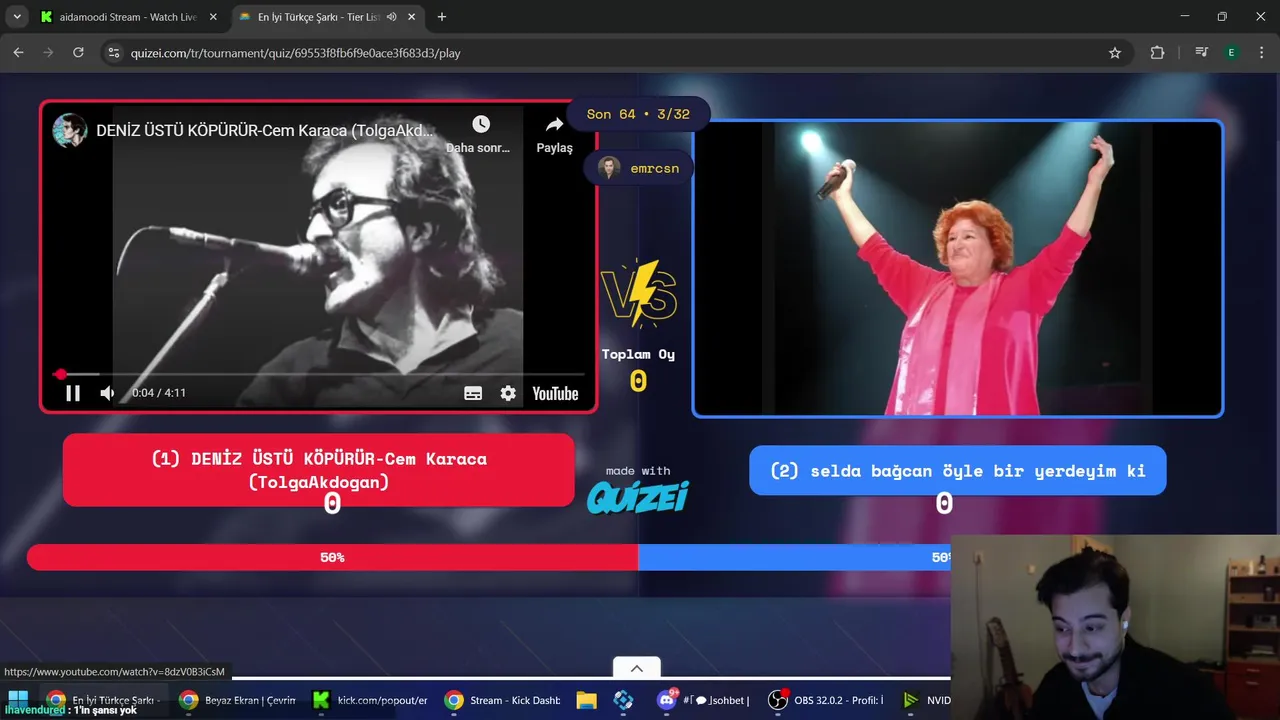Open the browser extensions menu
1280x720 pixels.
tap(1157, 53)
